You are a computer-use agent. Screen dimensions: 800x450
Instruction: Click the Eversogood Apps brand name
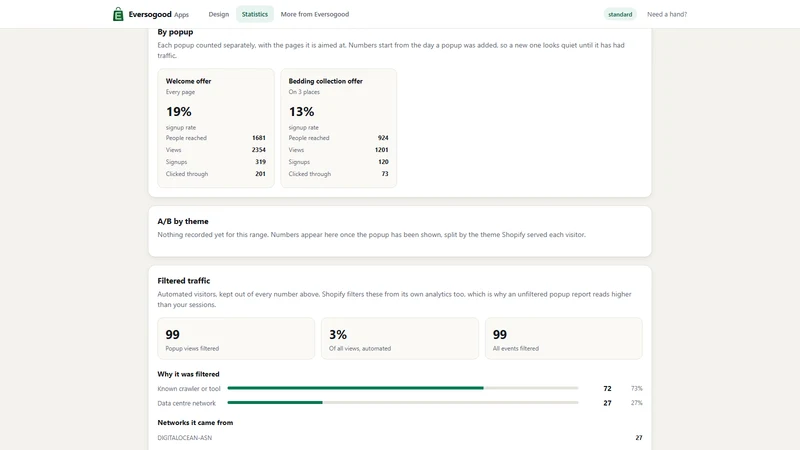(x=159, y=14)
